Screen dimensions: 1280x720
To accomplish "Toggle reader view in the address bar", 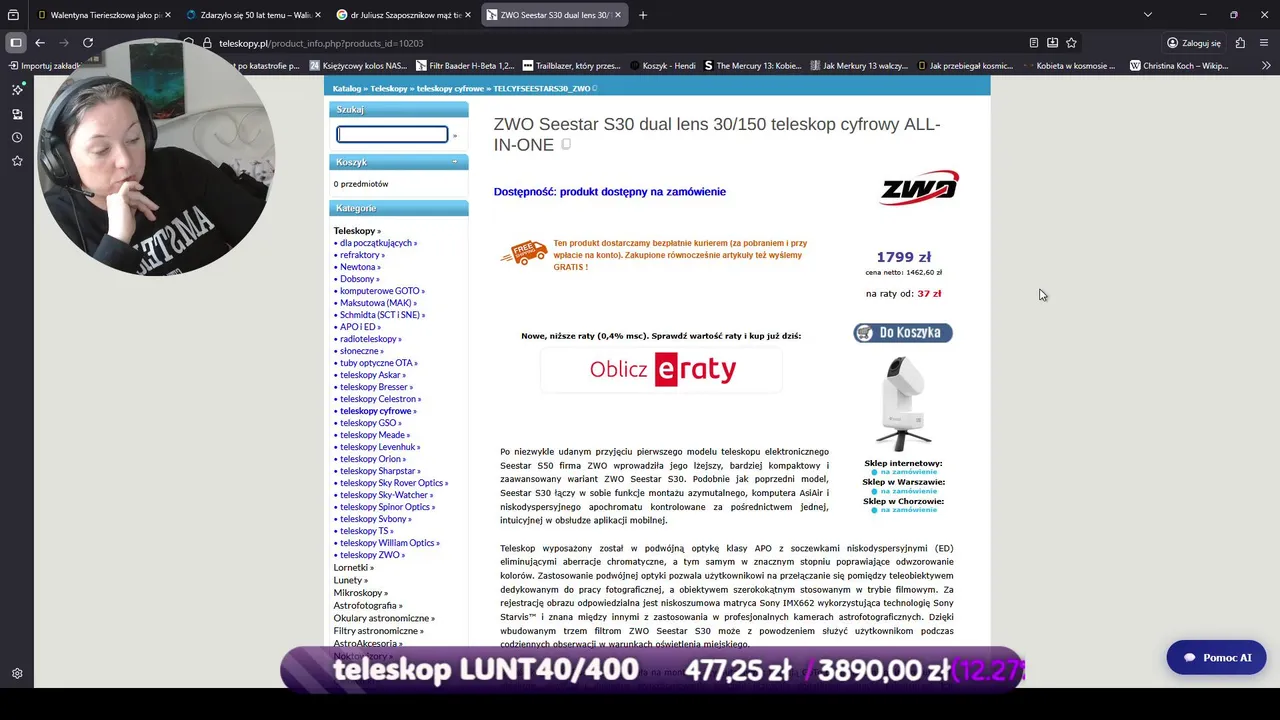I will 1034,43.
